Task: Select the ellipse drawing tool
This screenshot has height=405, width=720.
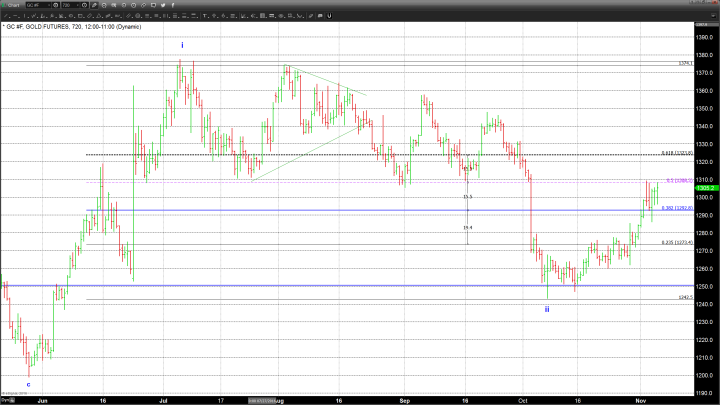Action: coord(71,16)
